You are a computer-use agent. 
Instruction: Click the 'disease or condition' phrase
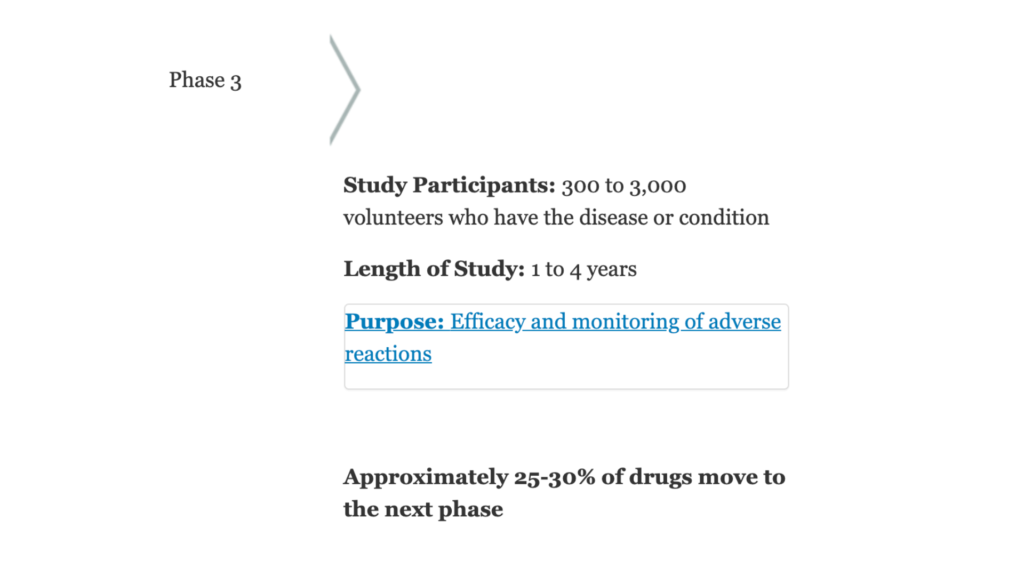(674, 217)
